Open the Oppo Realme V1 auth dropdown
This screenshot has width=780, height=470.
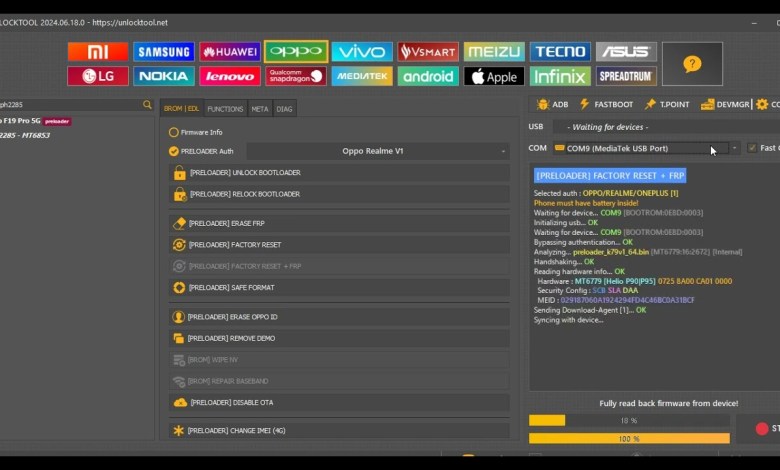coord(378,151)
